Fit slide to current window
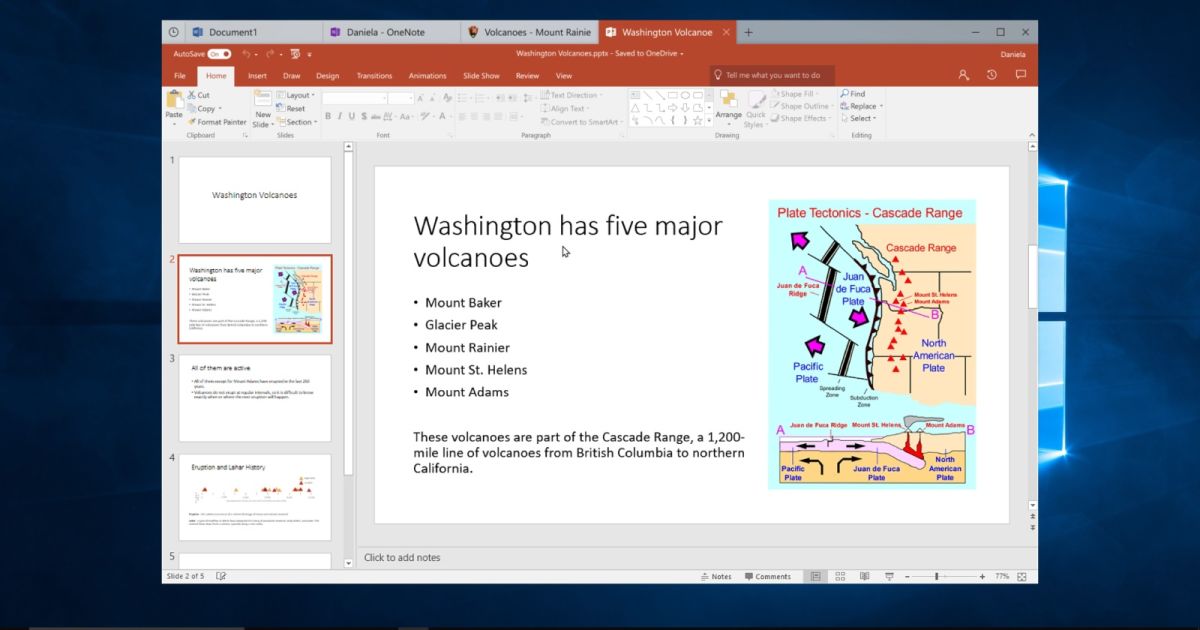 tap(1020, 577)
